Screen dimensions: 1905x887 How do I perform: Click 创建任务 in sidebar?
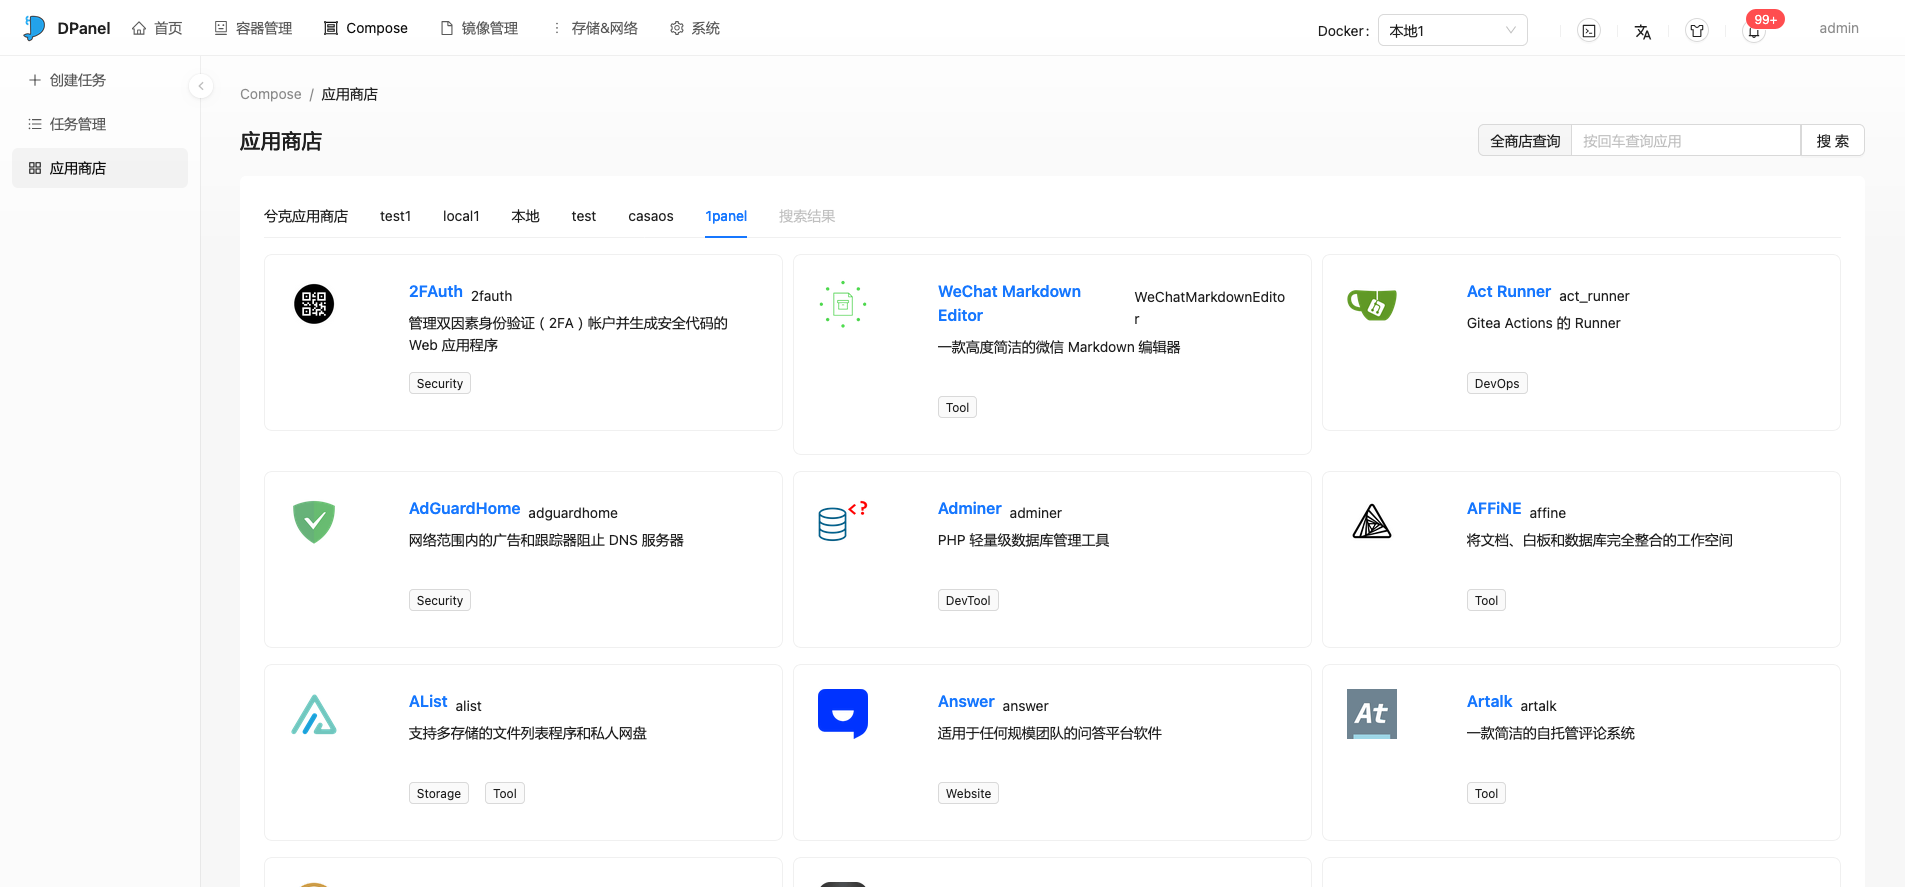pos(100,80)
